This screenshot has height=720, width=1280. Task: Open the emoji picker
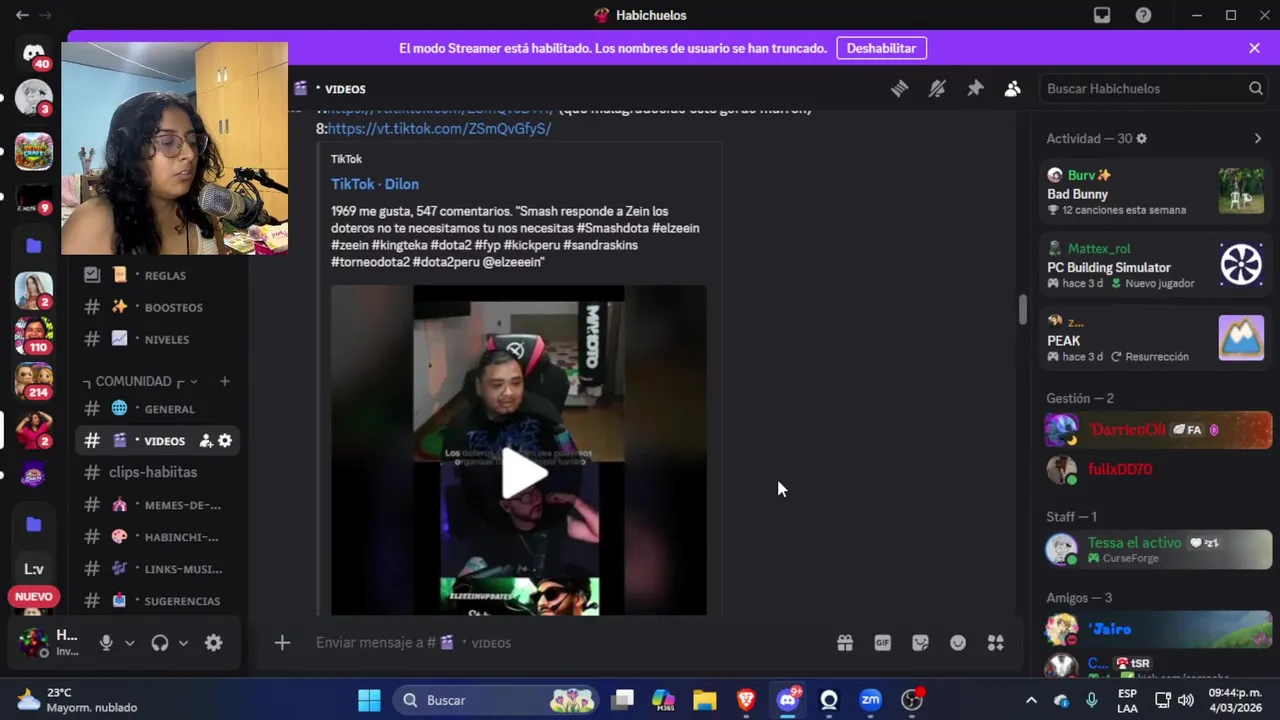(958, 643)
